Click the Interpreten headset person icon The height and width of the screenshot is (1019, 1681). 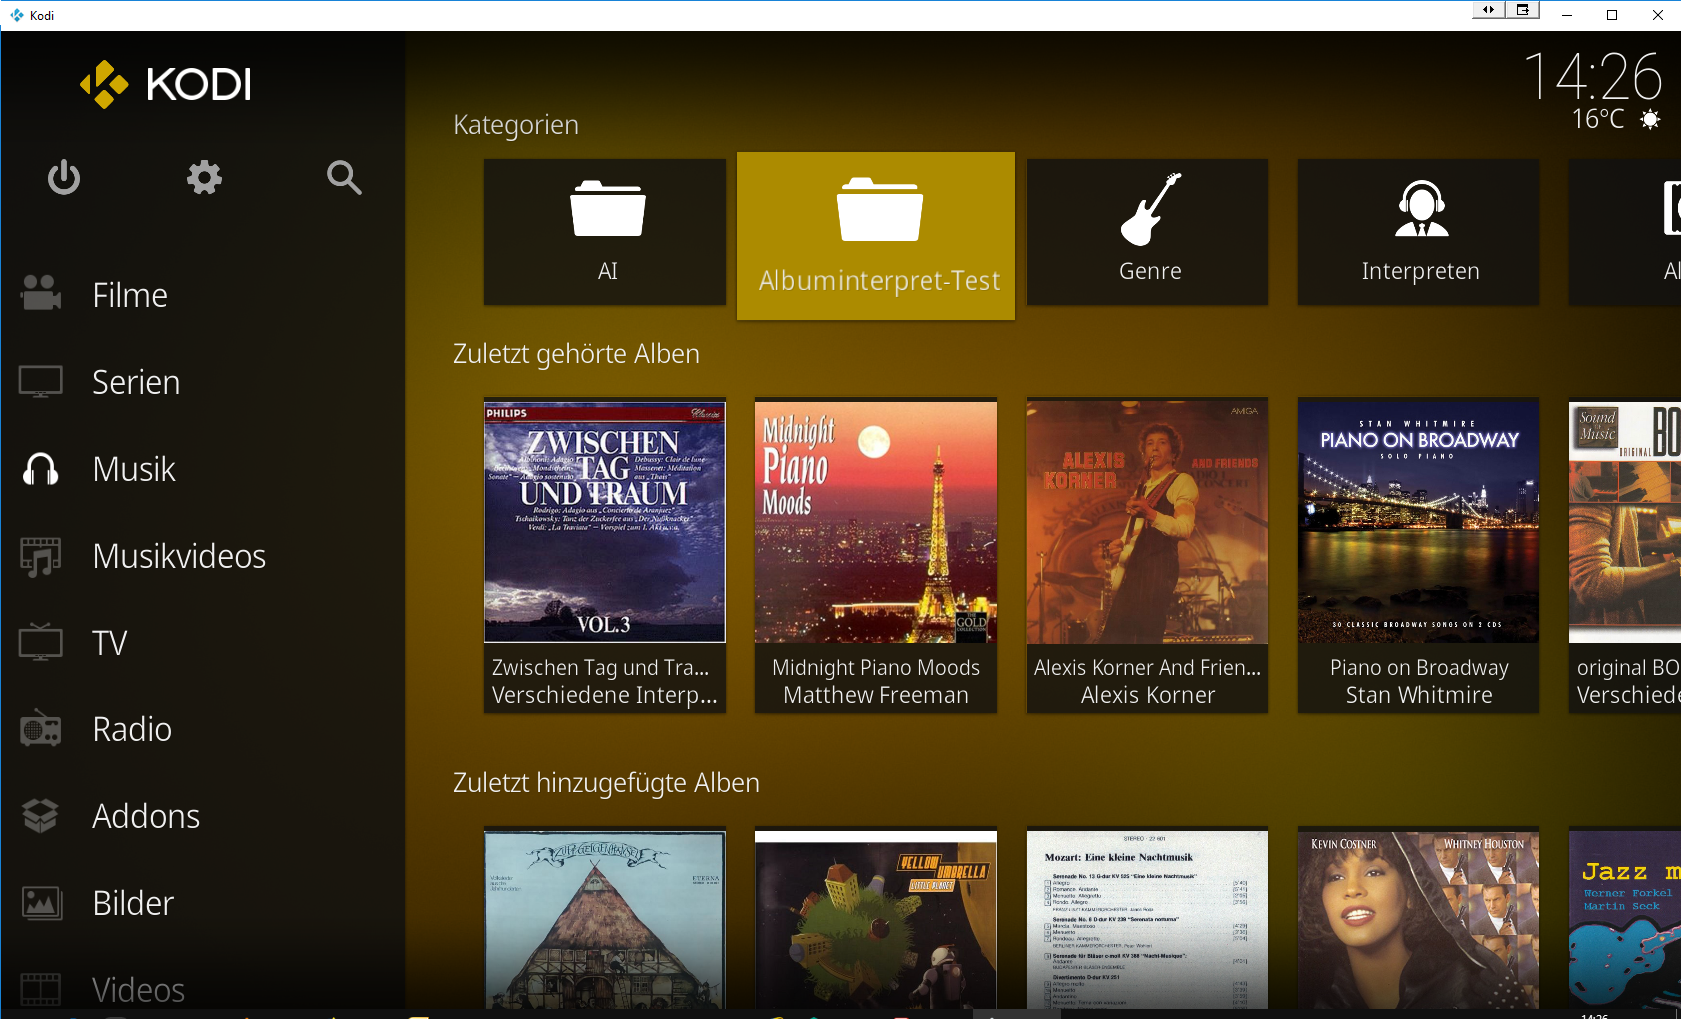tap(1421, 208)
